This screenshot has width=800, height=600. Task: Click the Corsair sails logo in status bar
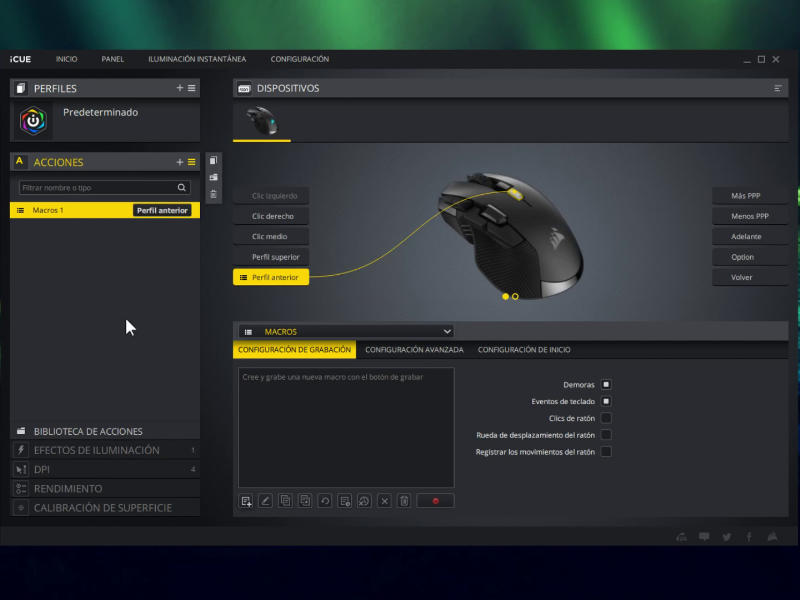coord(772,536)
